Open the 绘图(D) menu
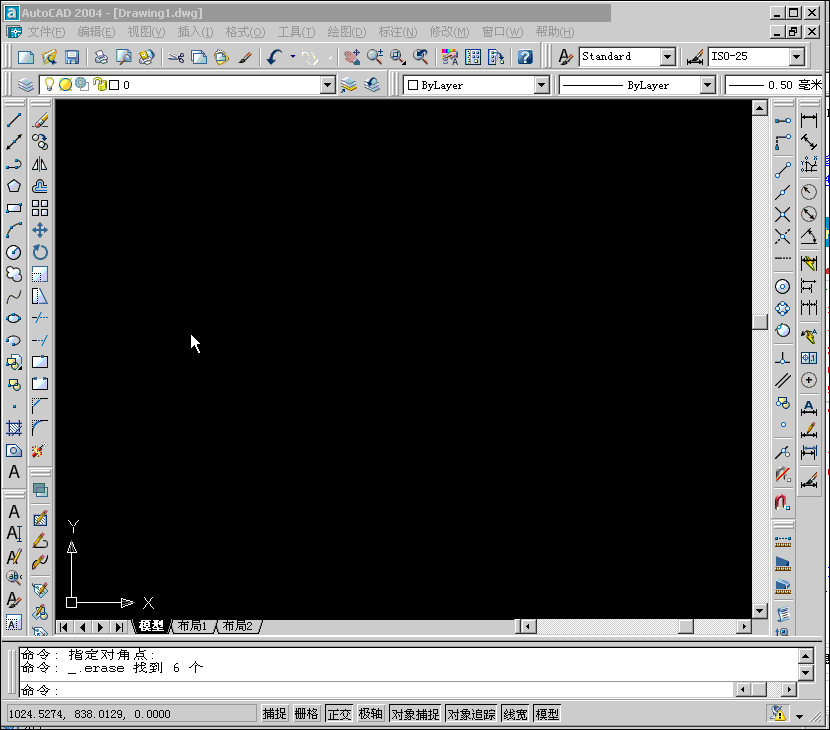 [x=347, y=32]
